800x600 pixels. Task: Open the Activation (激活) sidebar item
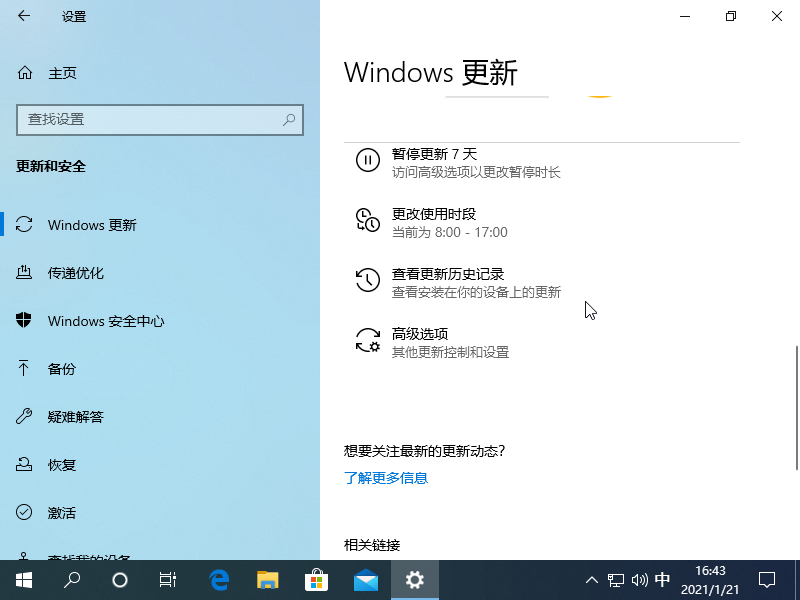[x=62, y=513]
